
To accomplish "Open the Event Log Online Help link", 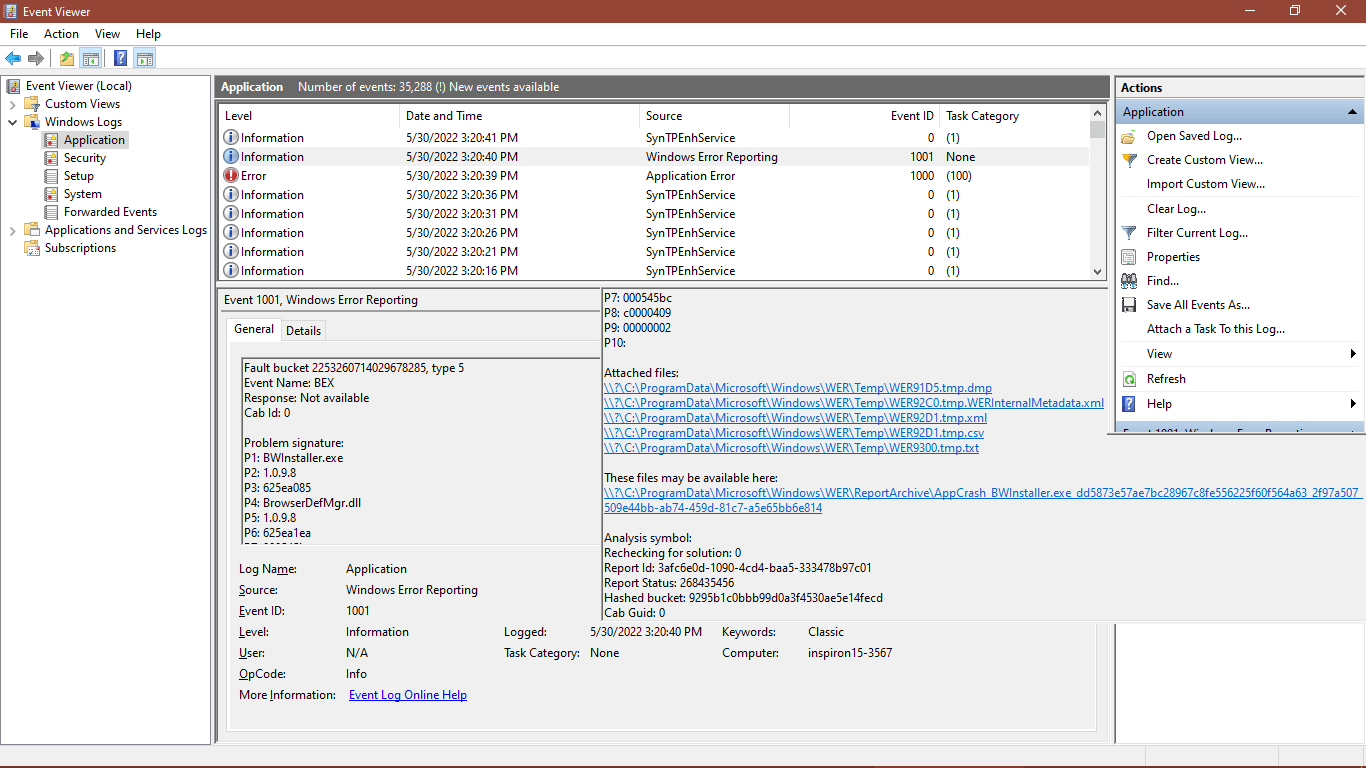I will click(x=408, y=695).
